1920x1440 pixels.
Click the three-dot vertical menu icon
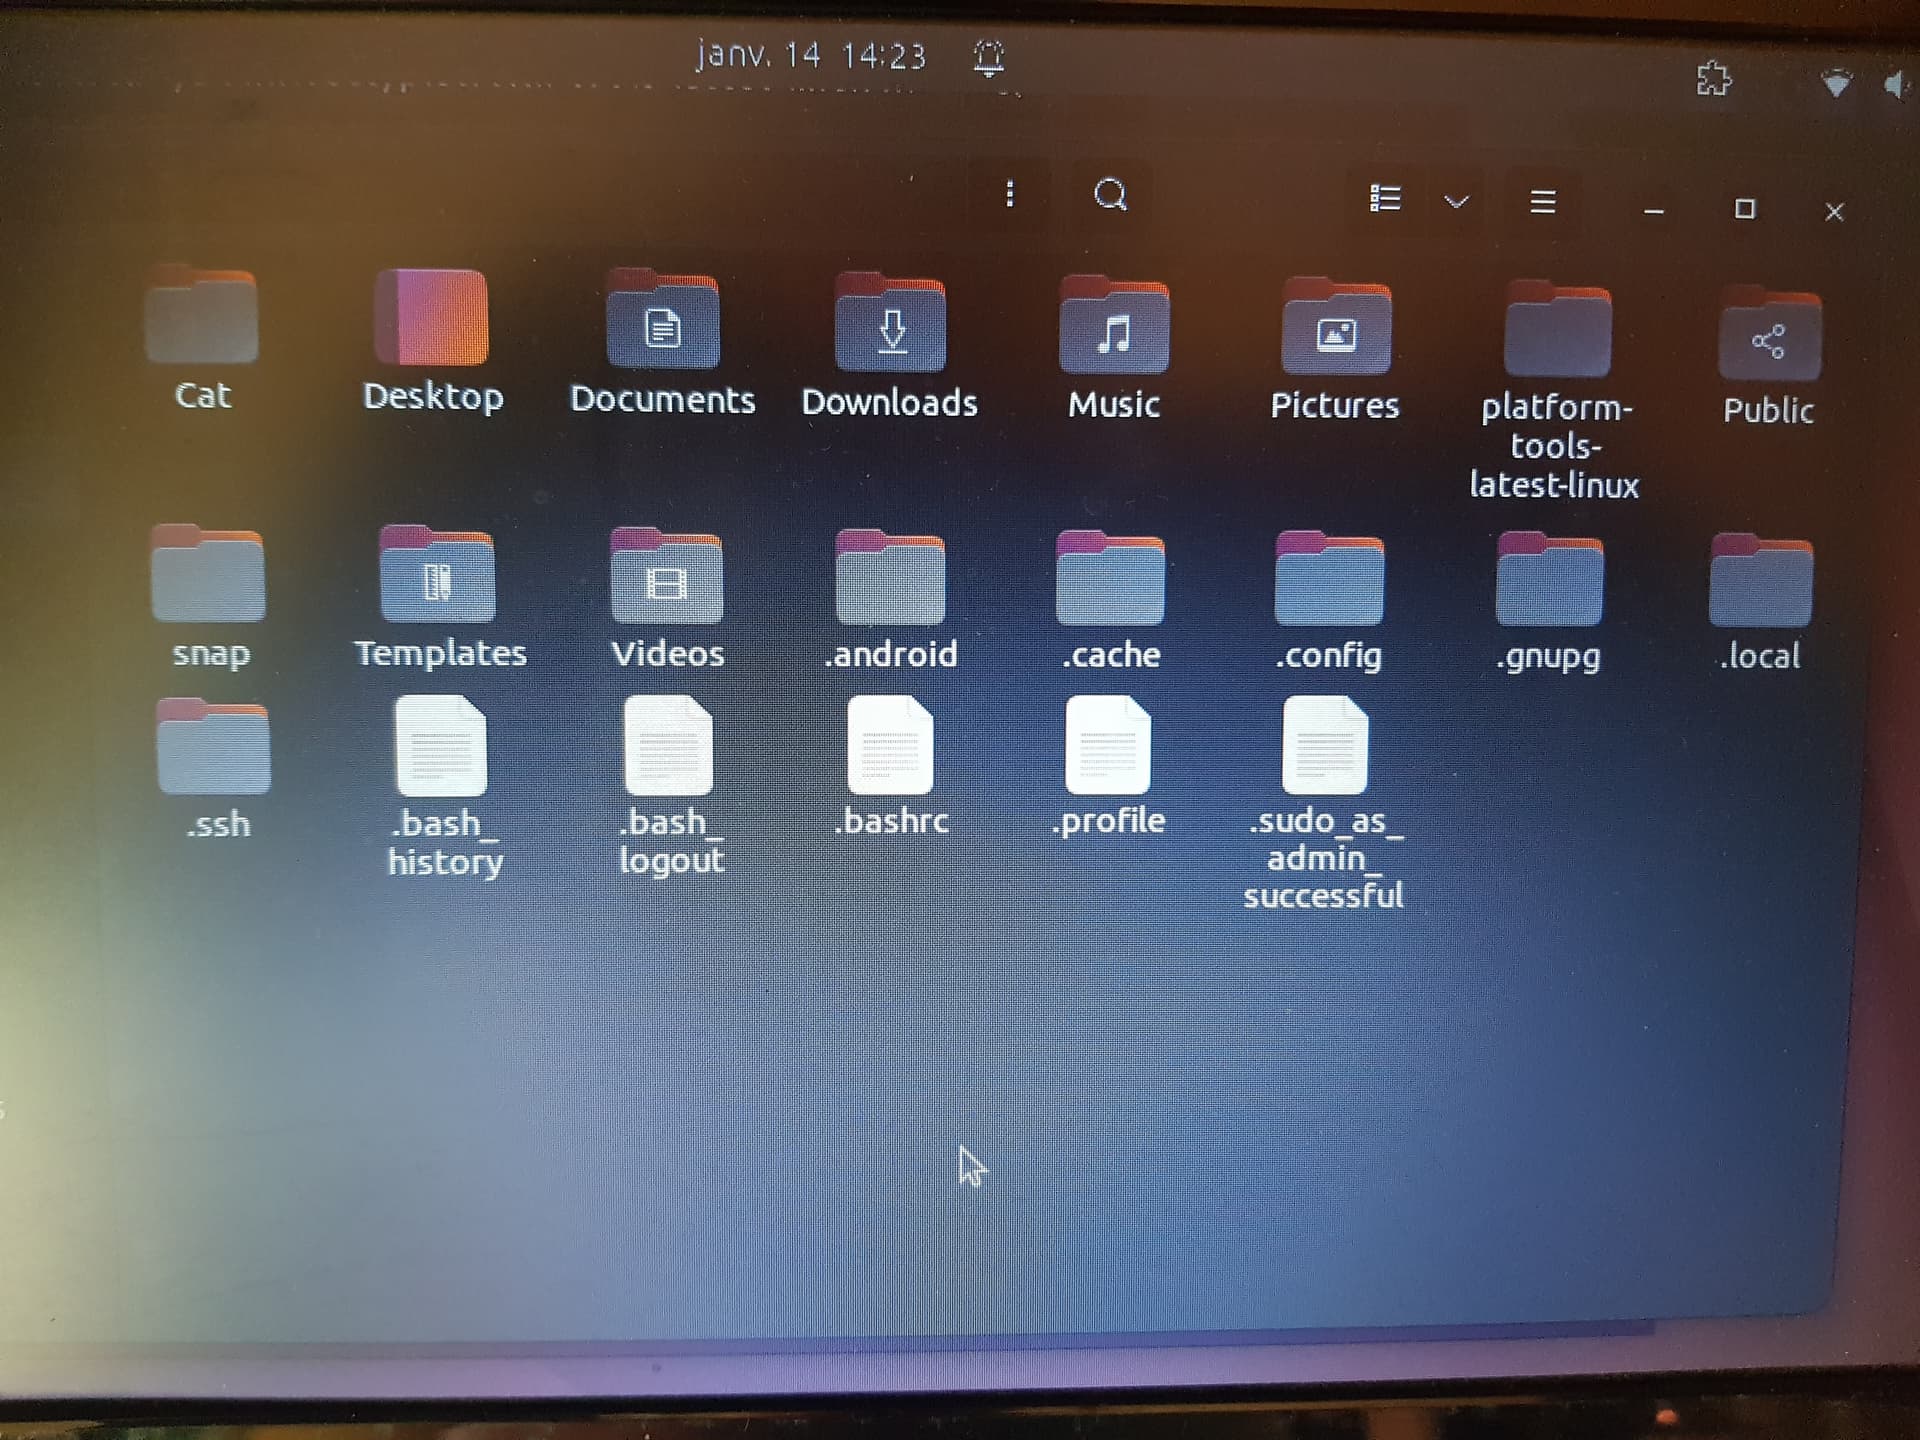pyautogui.click(x=1010, y=193)
